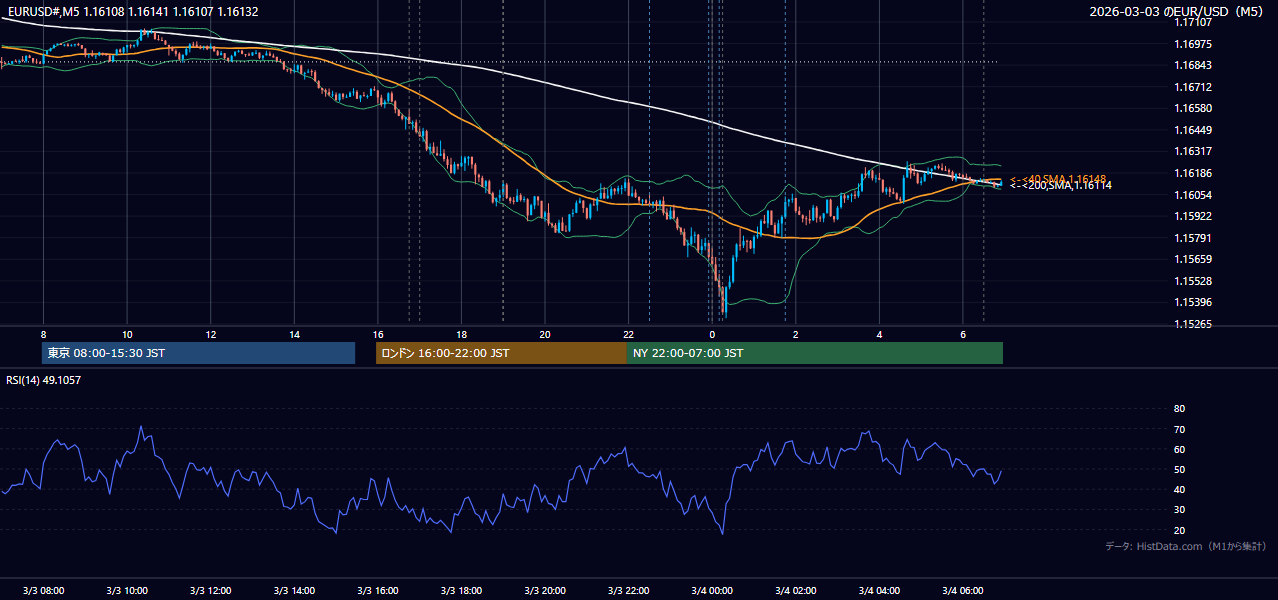Click the 3/3 18:00 date label

click(x=461, y=590)
